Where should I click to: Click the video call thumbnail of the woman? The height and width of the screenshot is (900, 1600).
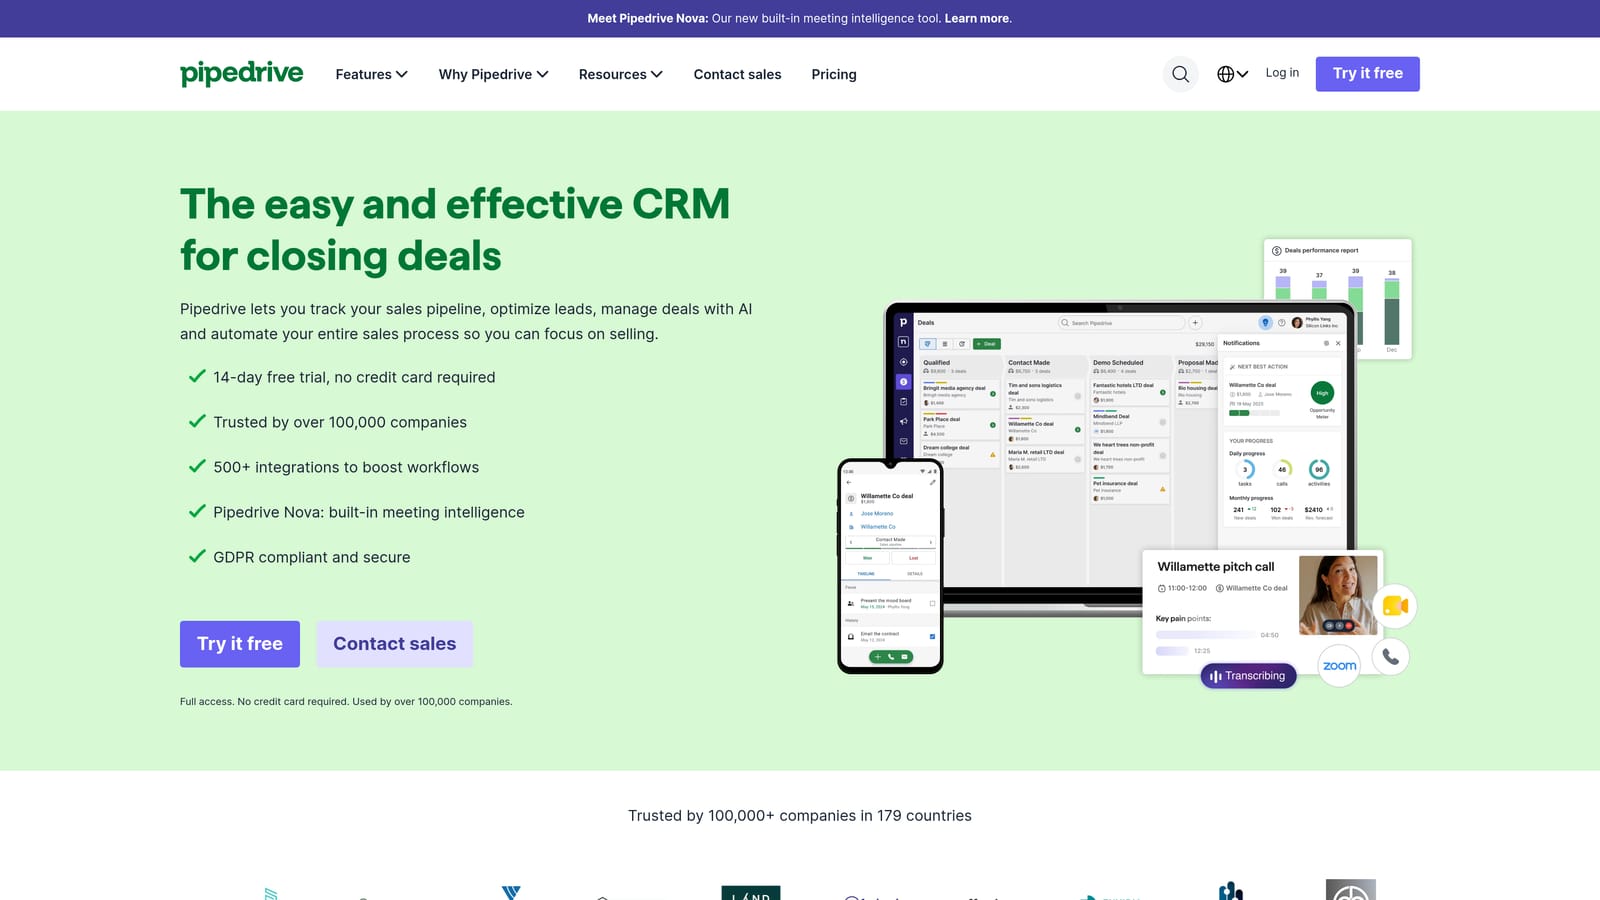click(x=1338, y=596)
